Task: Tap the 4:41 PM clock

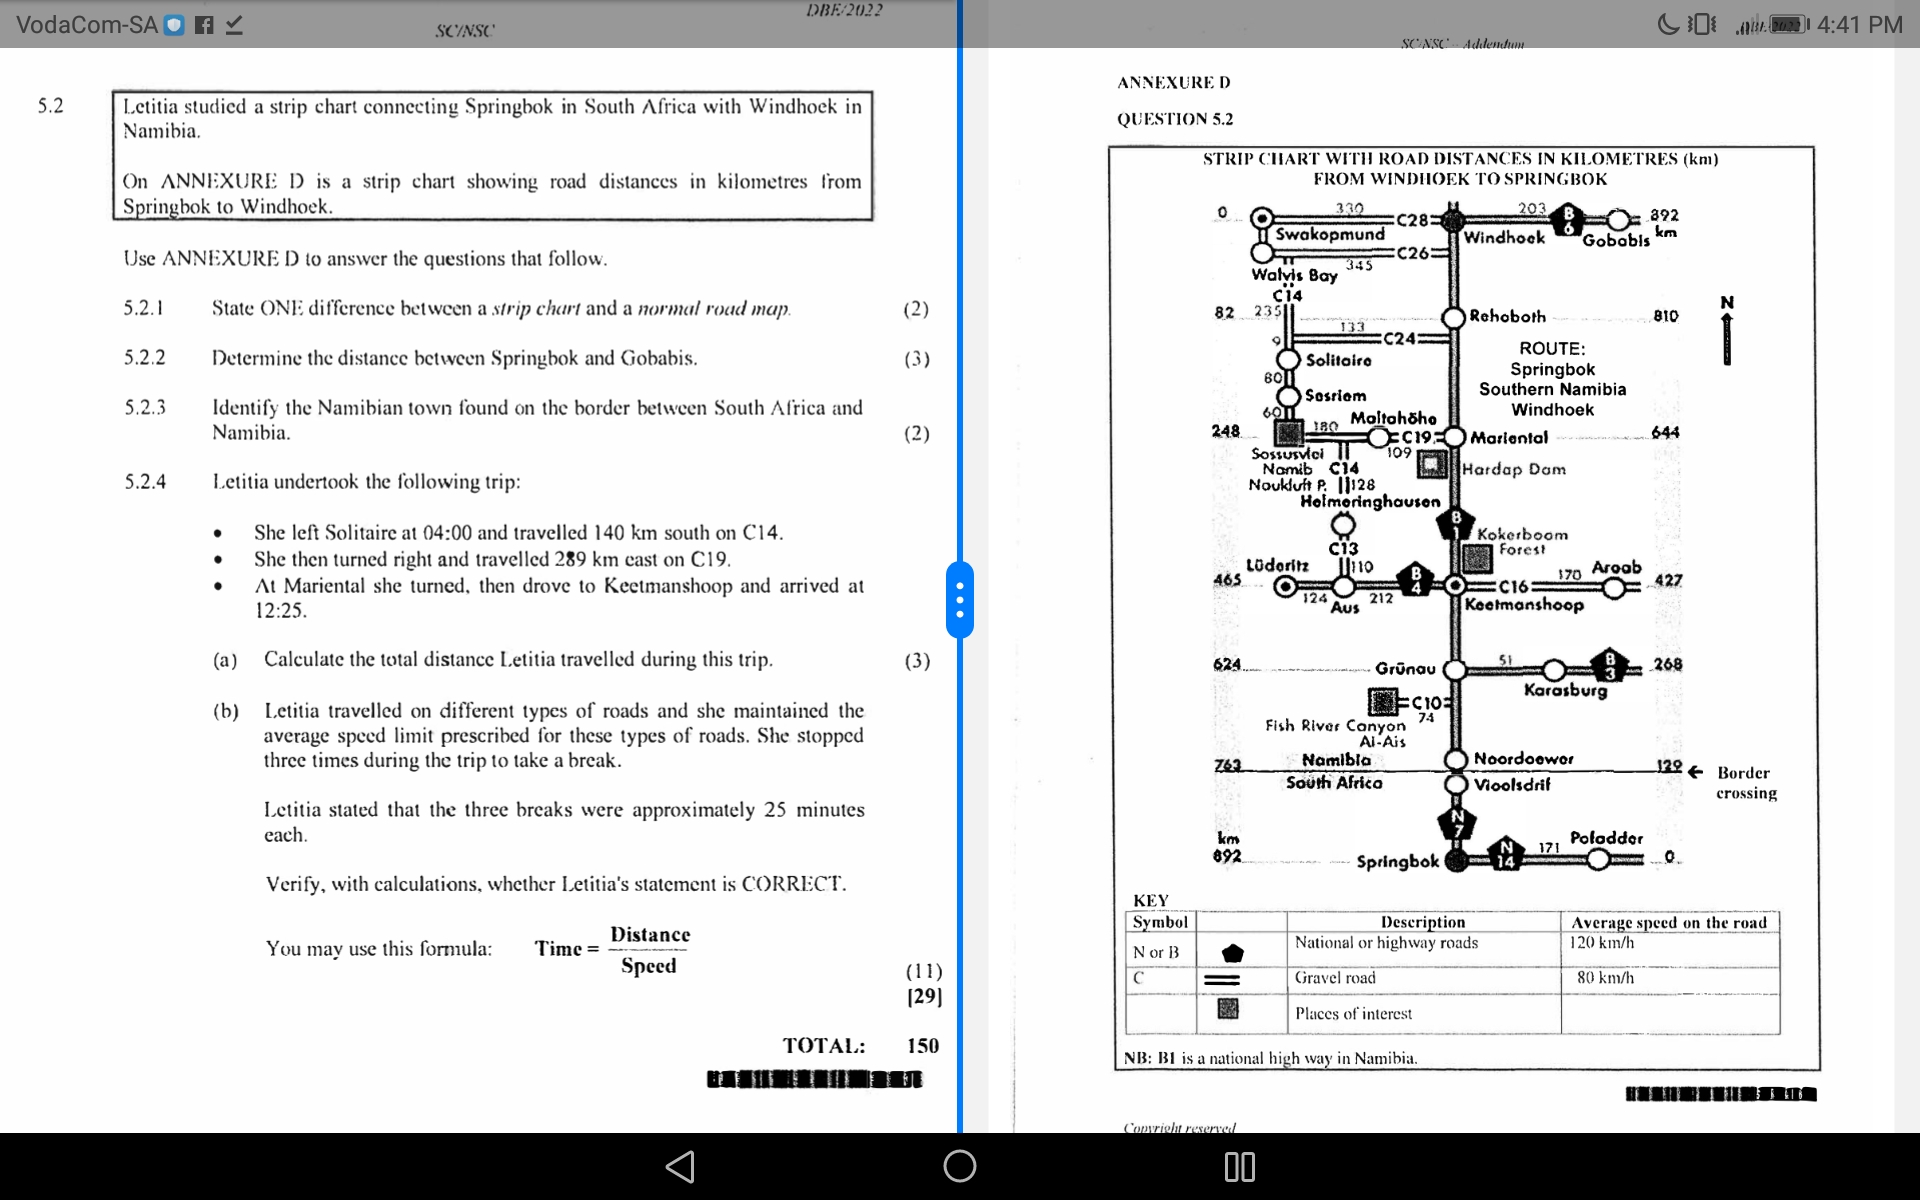Action: pyautogui.click(x=1860, y=24)
